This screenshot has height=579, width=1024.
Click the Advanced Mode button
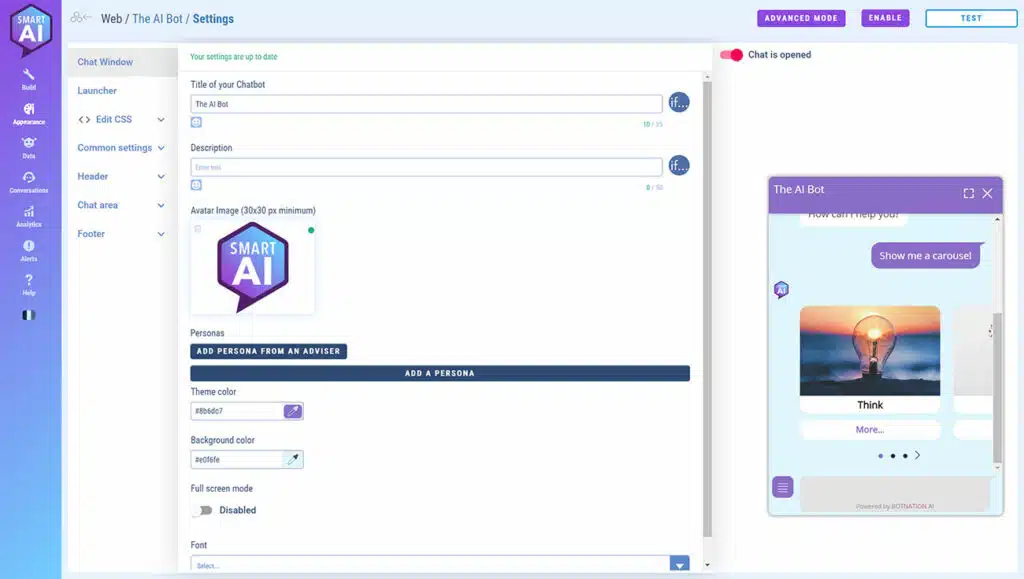tap(801, 18)
